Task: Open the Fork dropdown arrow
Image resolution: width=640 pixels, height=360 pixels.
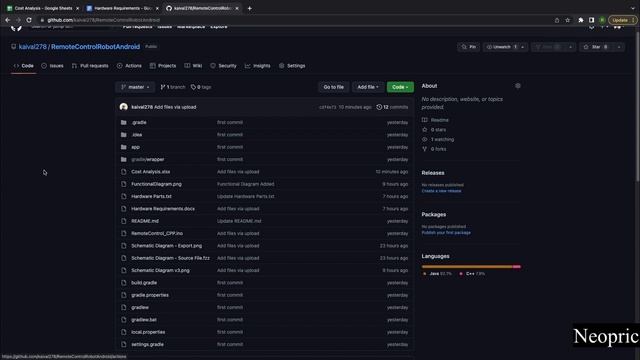Action: coord(570,47)
